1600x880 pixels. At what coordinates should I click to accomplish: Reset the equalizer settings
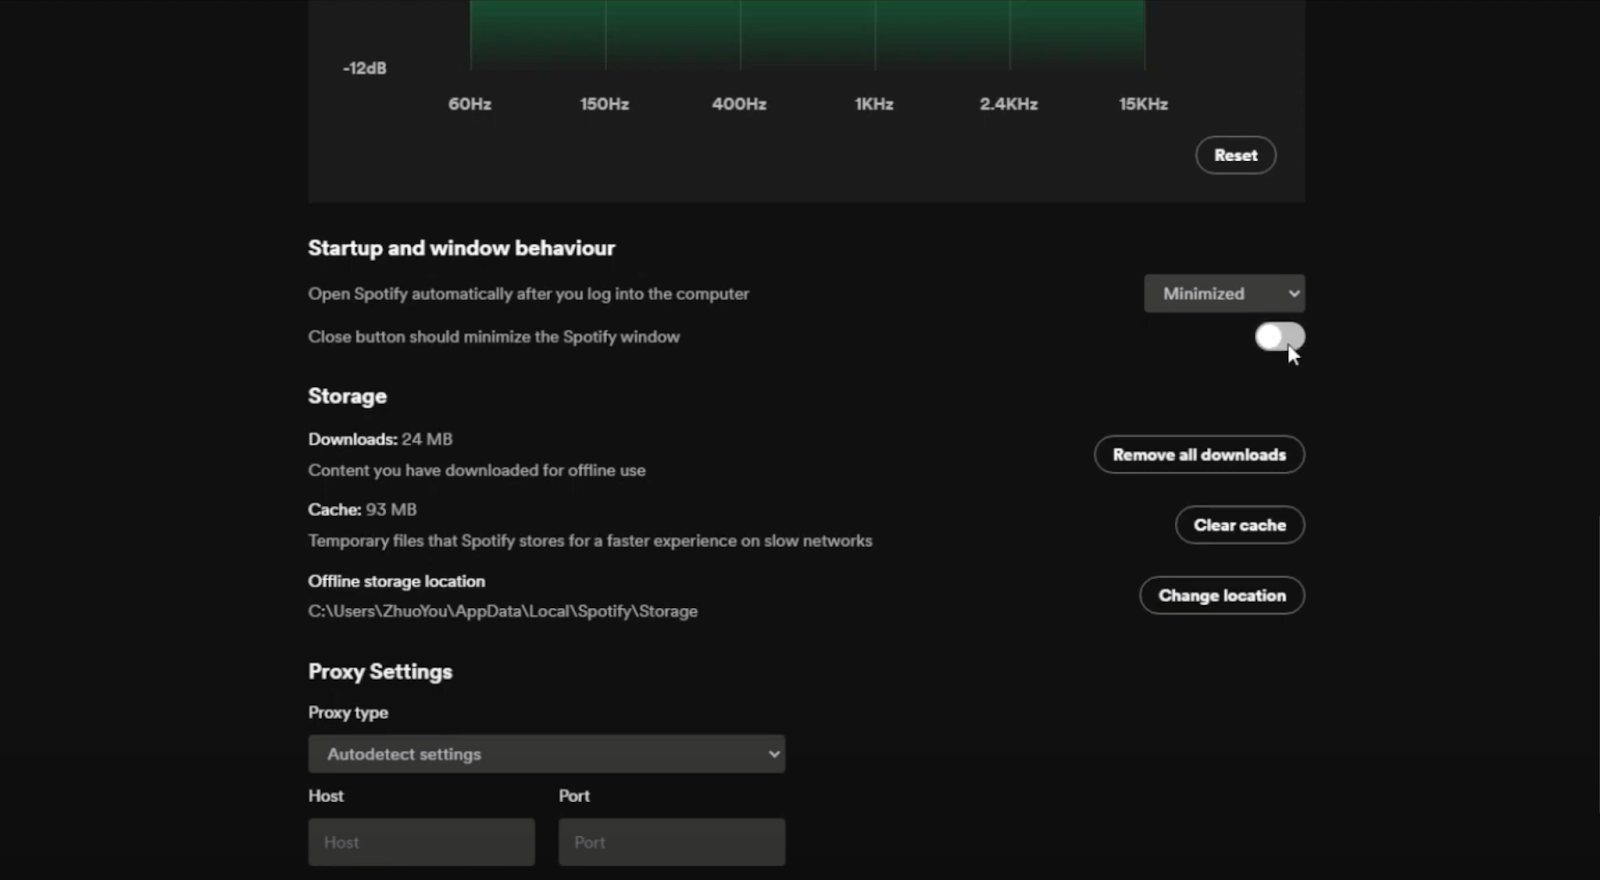(x=1235, y=155)
